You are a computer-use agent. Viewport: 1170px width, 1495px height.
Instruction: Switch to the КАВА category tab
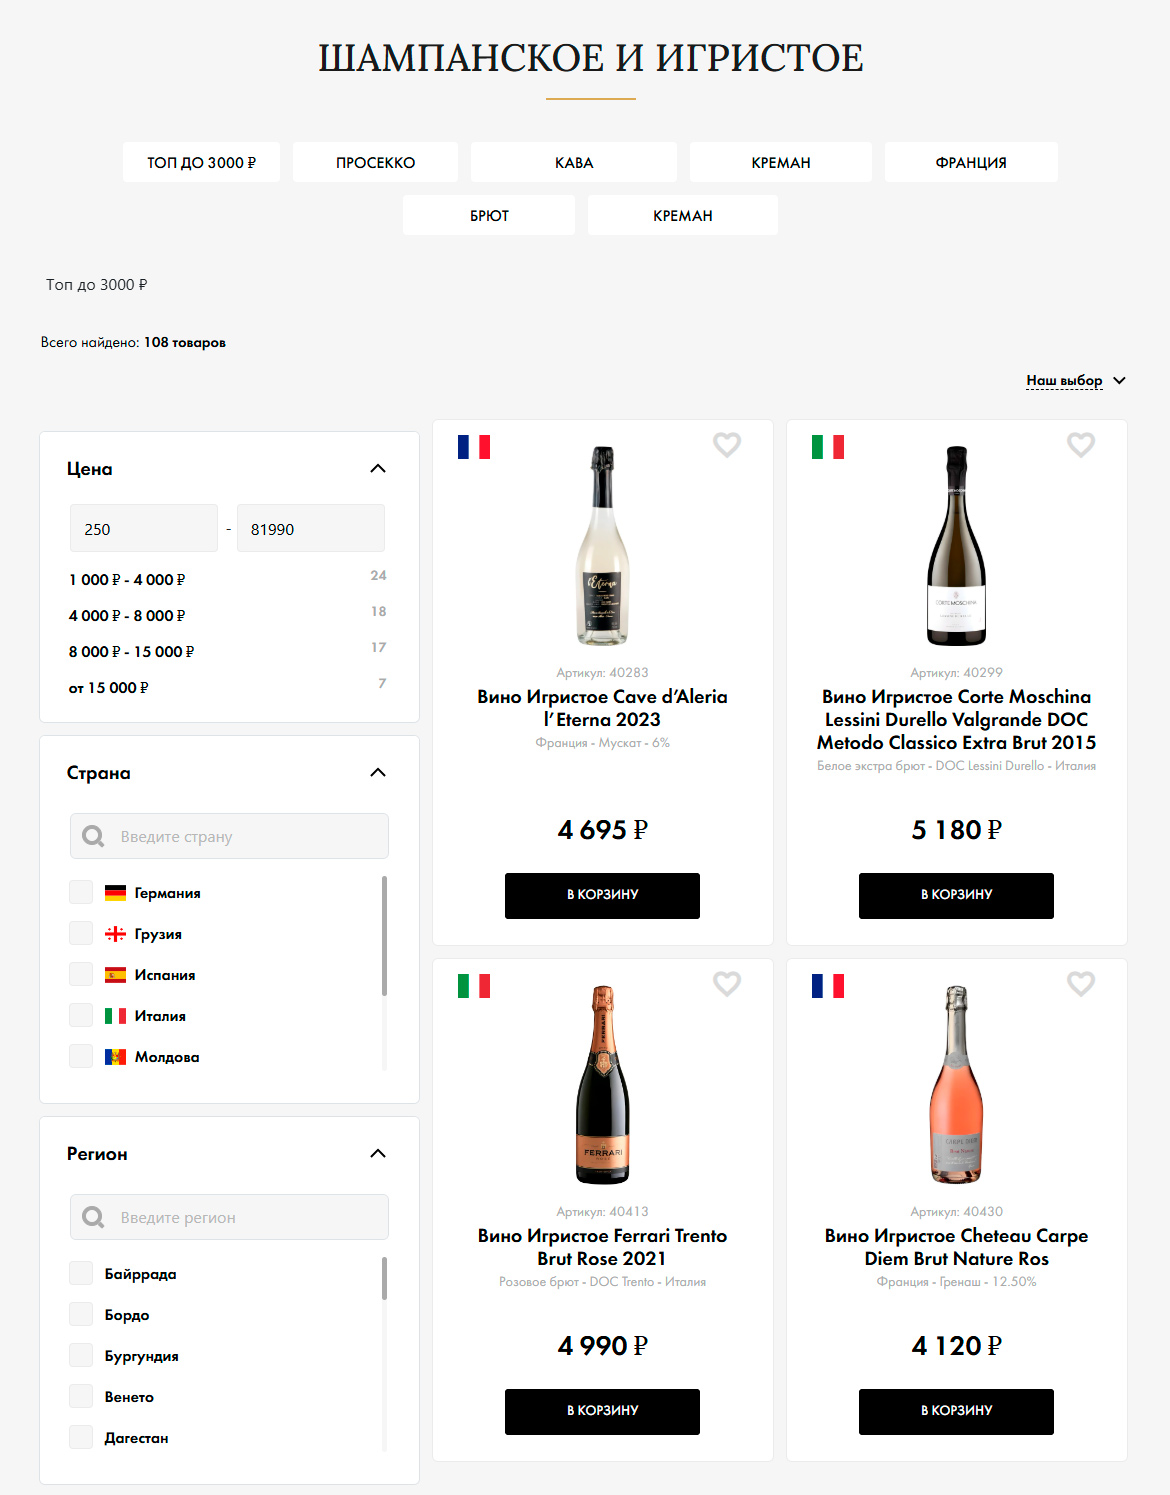tap(574, 163)
